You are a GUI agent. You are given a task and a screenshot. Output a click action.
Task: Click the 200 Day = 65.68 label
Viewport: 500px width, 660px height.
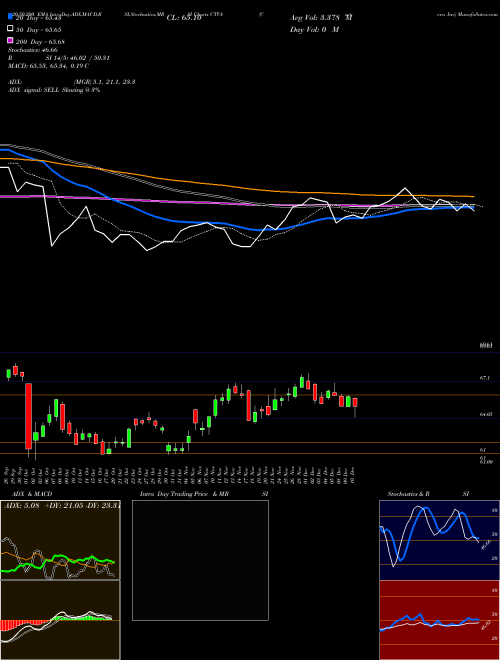coord(40,42)
